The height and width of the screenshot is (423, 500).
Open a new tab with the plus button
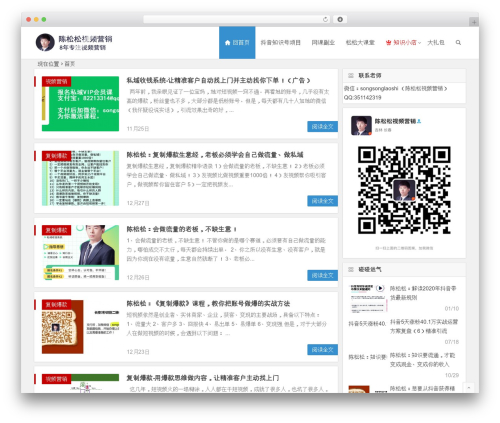(474, 22)
